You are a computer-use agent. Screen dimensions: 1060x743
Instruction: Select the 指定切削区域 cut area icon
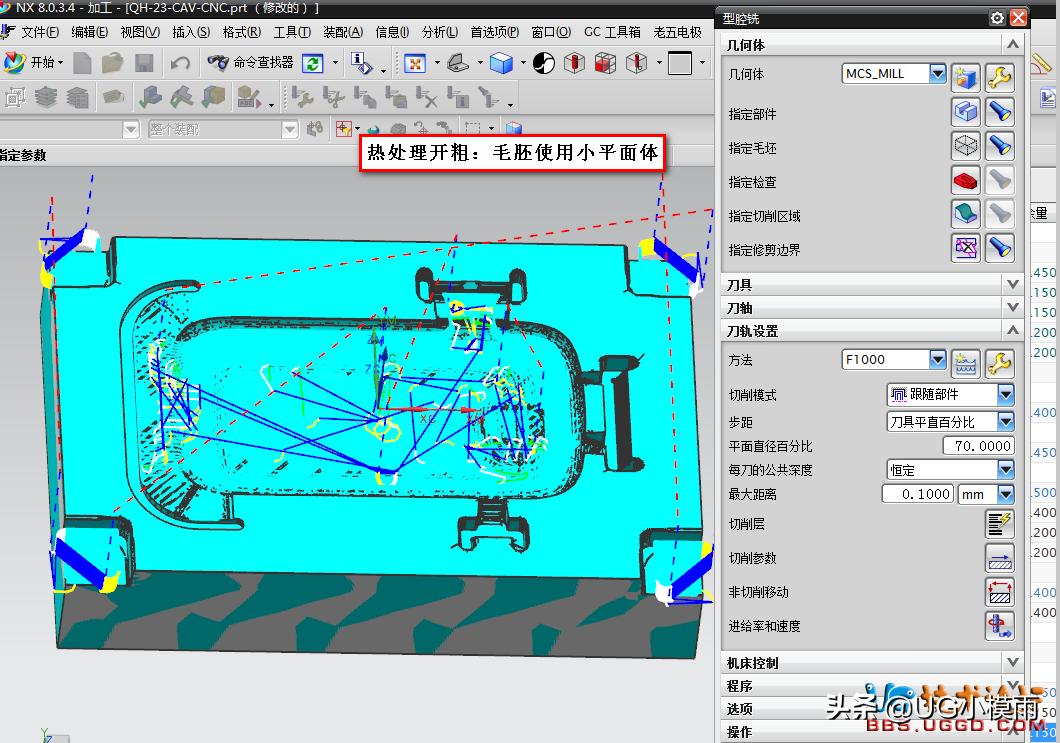pos(965,213)
